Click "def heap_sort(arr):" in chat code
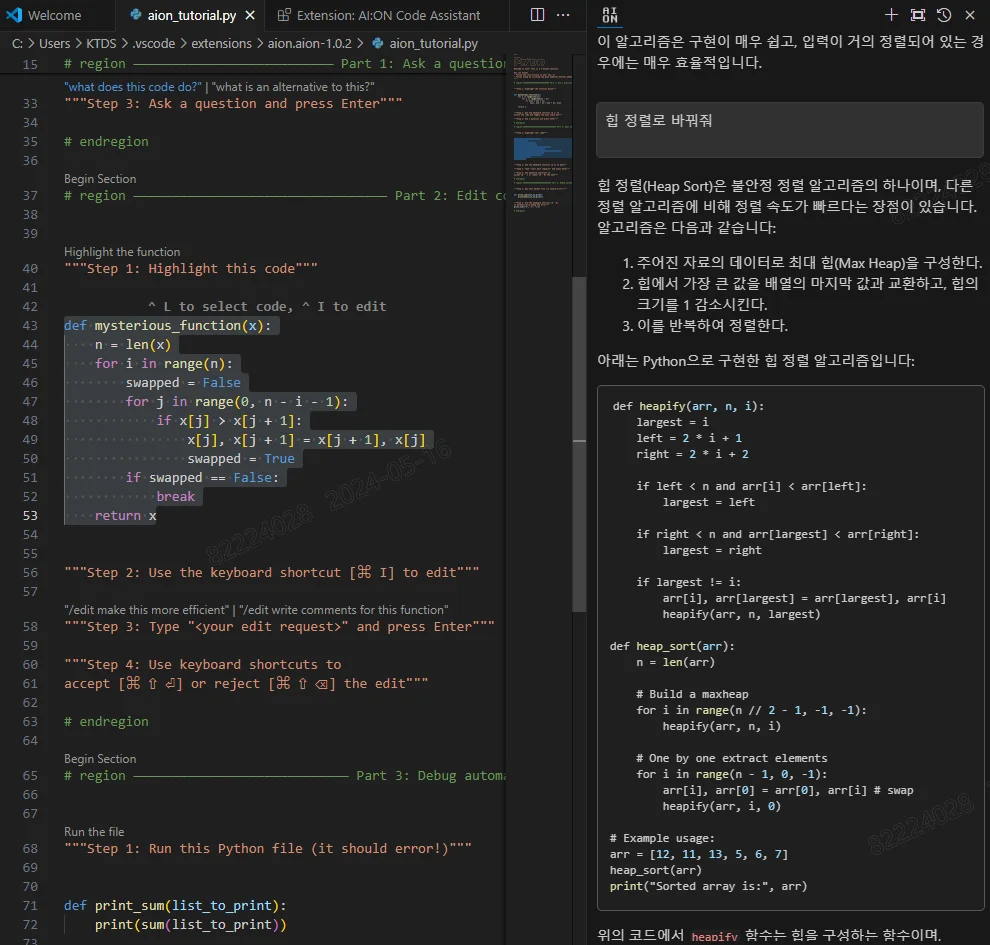Image resolution: width=990 pixels, height=945 pixels. (x=672, y=646)
